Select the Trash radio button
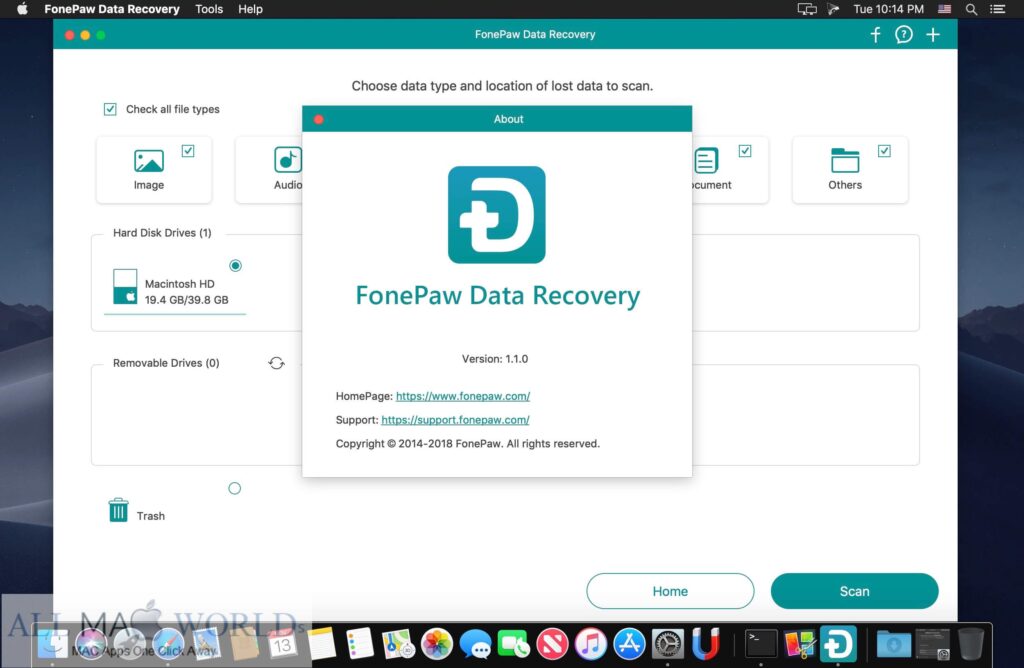 [x=234, y=488]
